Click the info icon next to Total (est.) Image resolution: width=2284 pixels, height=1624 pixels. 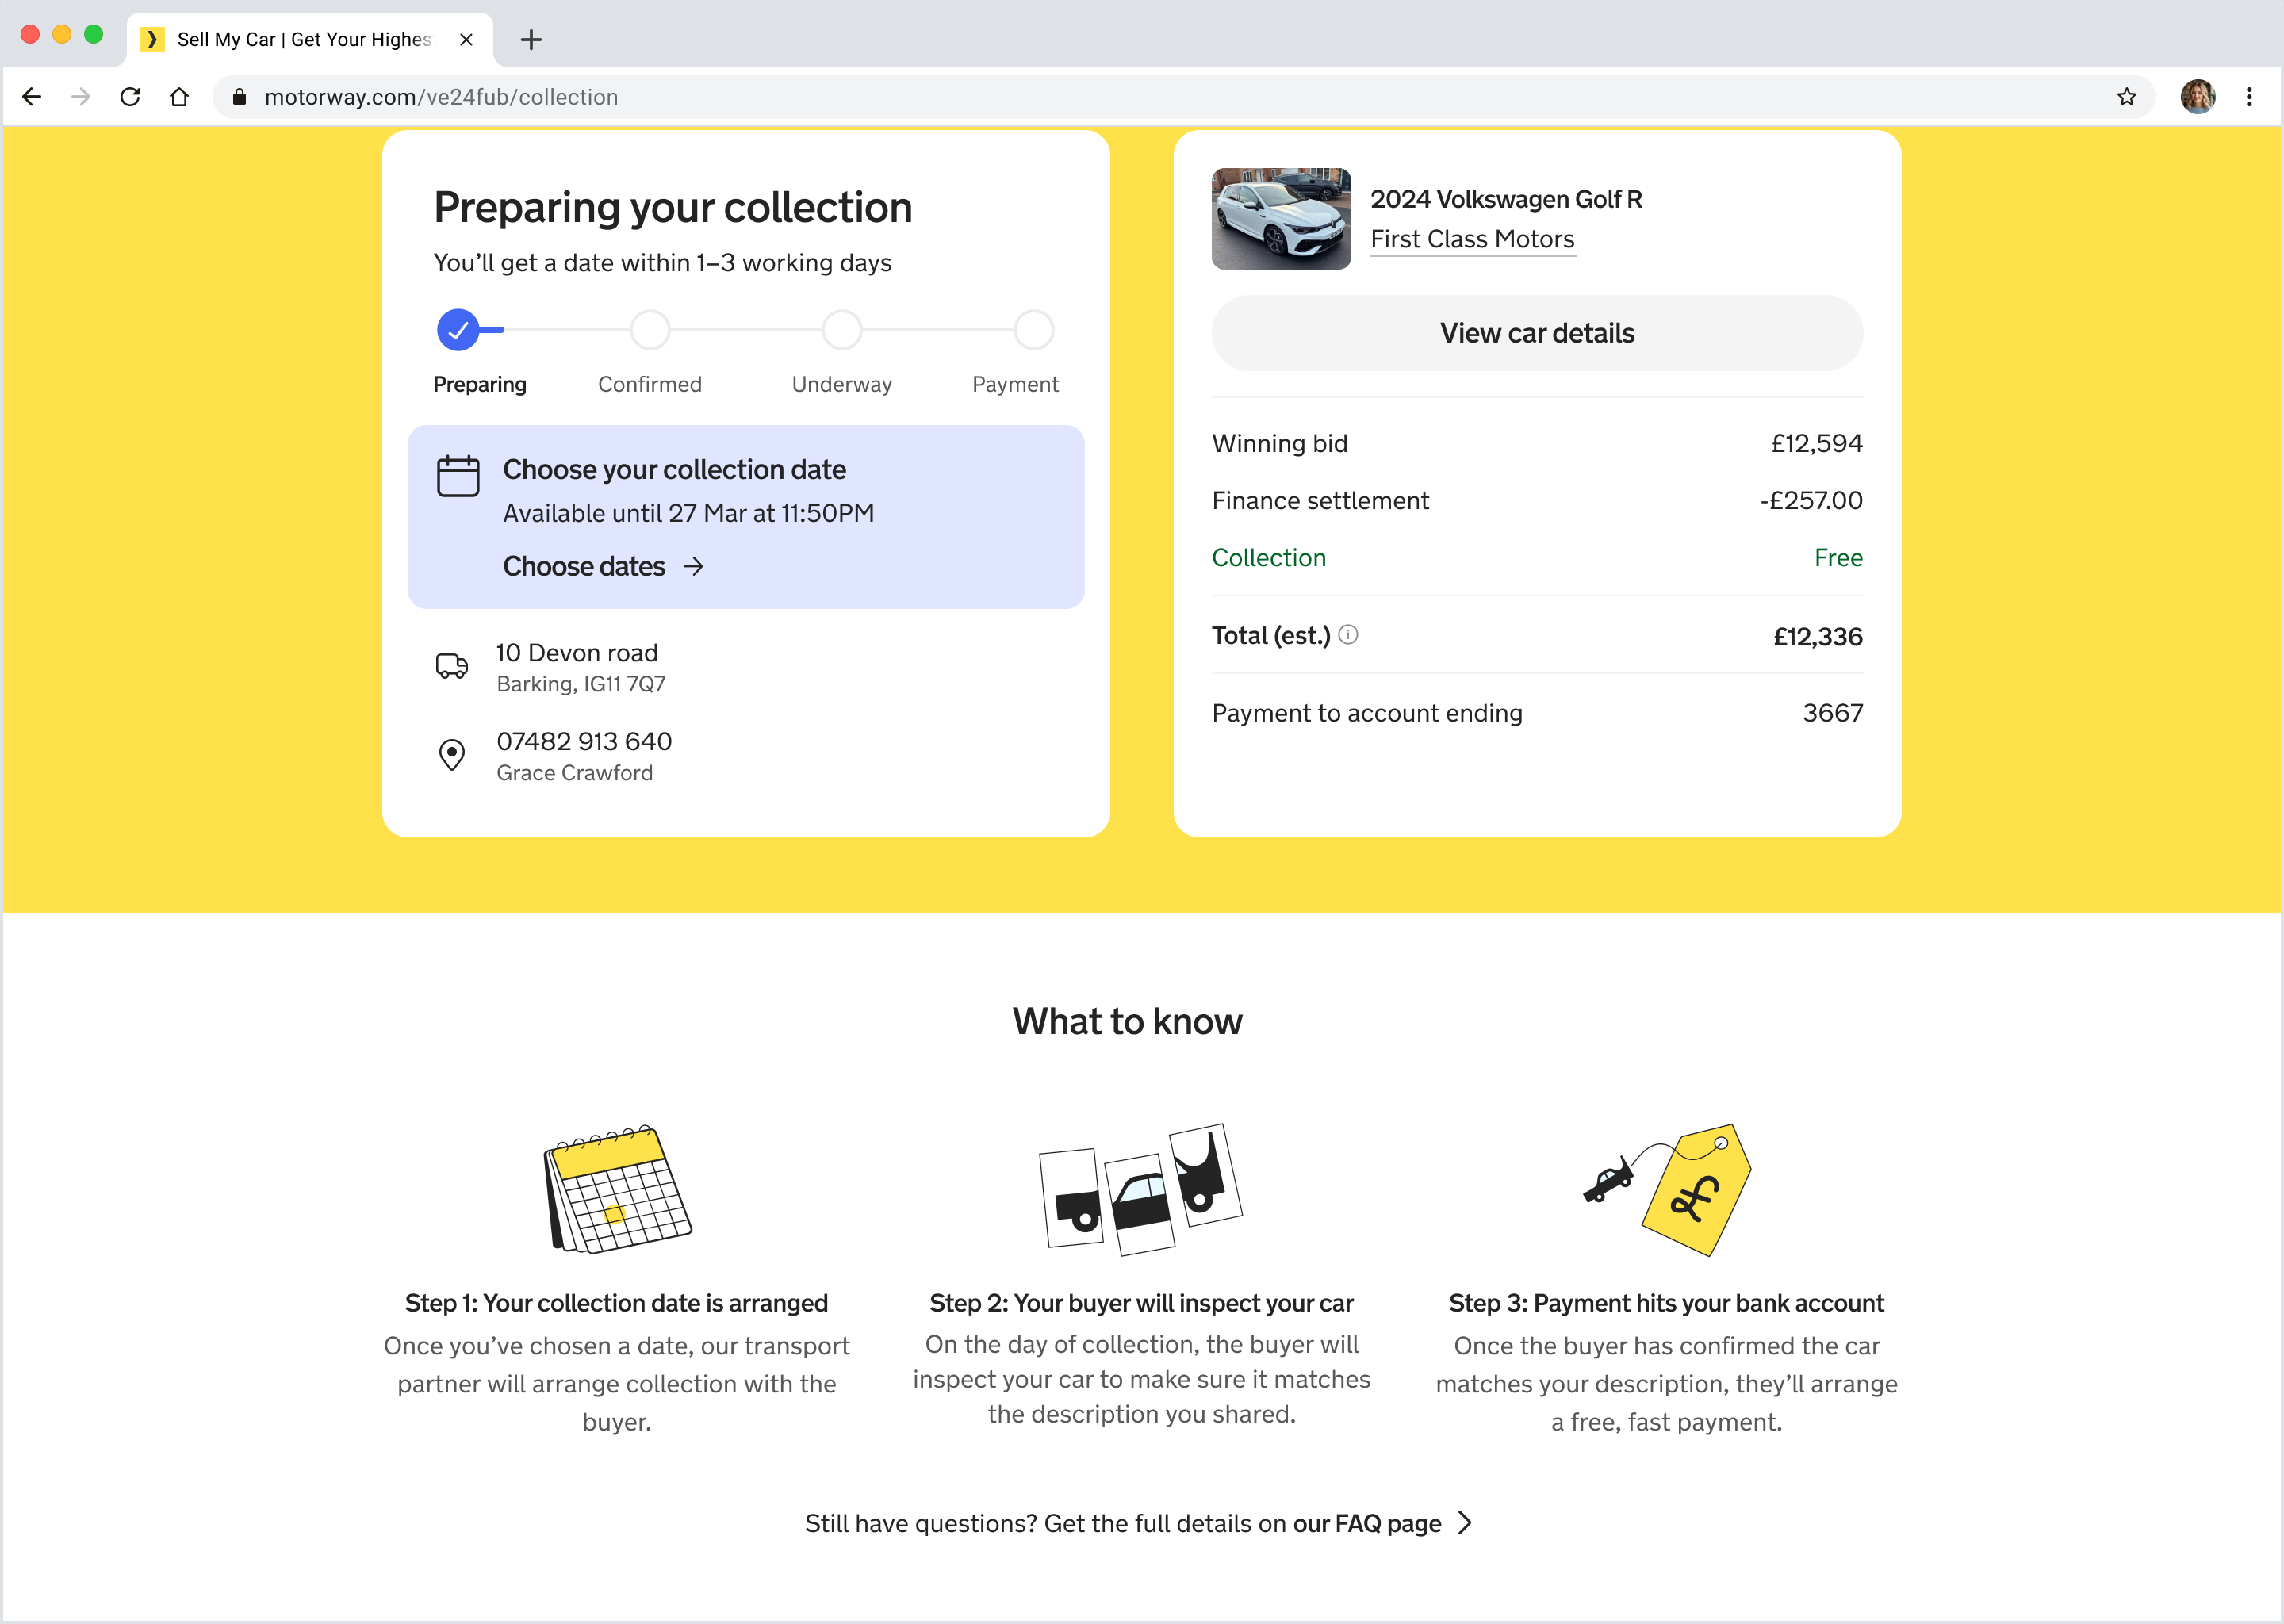click(x=1348, y=635)
